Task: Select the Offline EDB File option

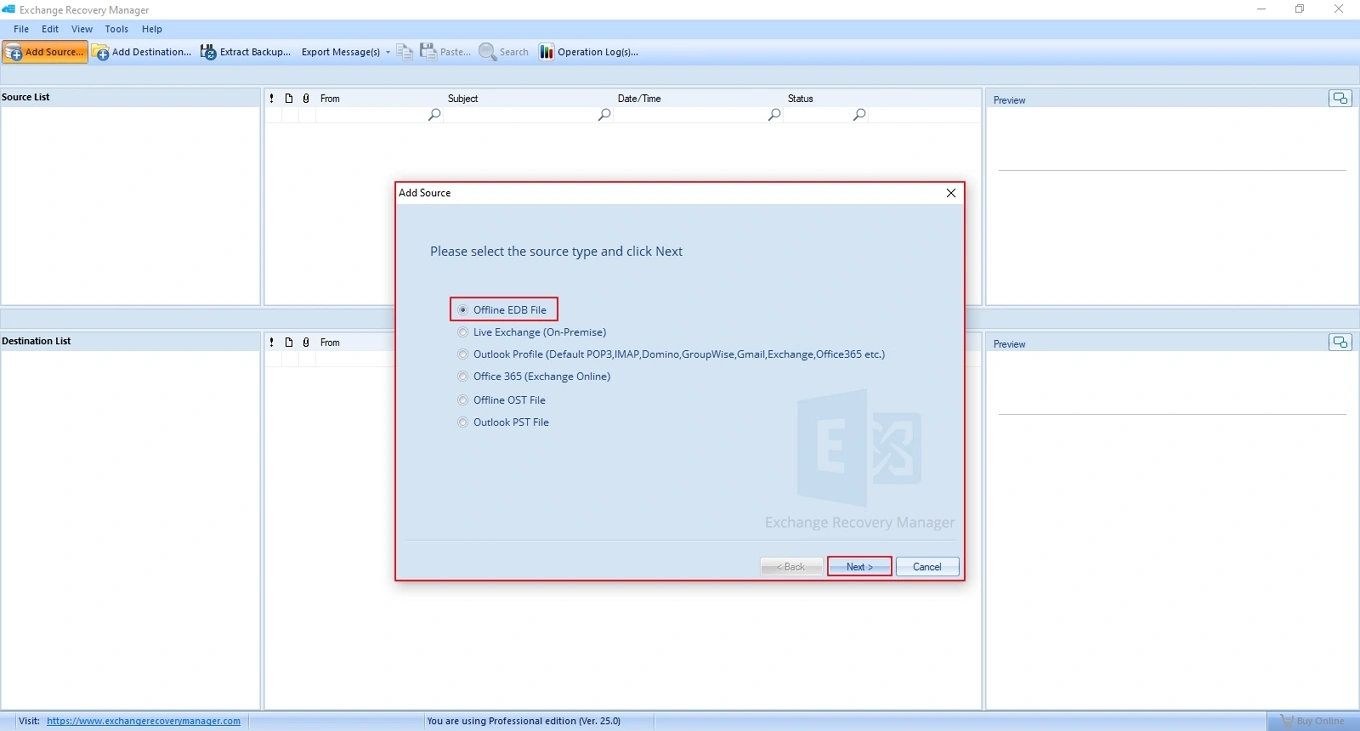Action: tap(463, 309)
